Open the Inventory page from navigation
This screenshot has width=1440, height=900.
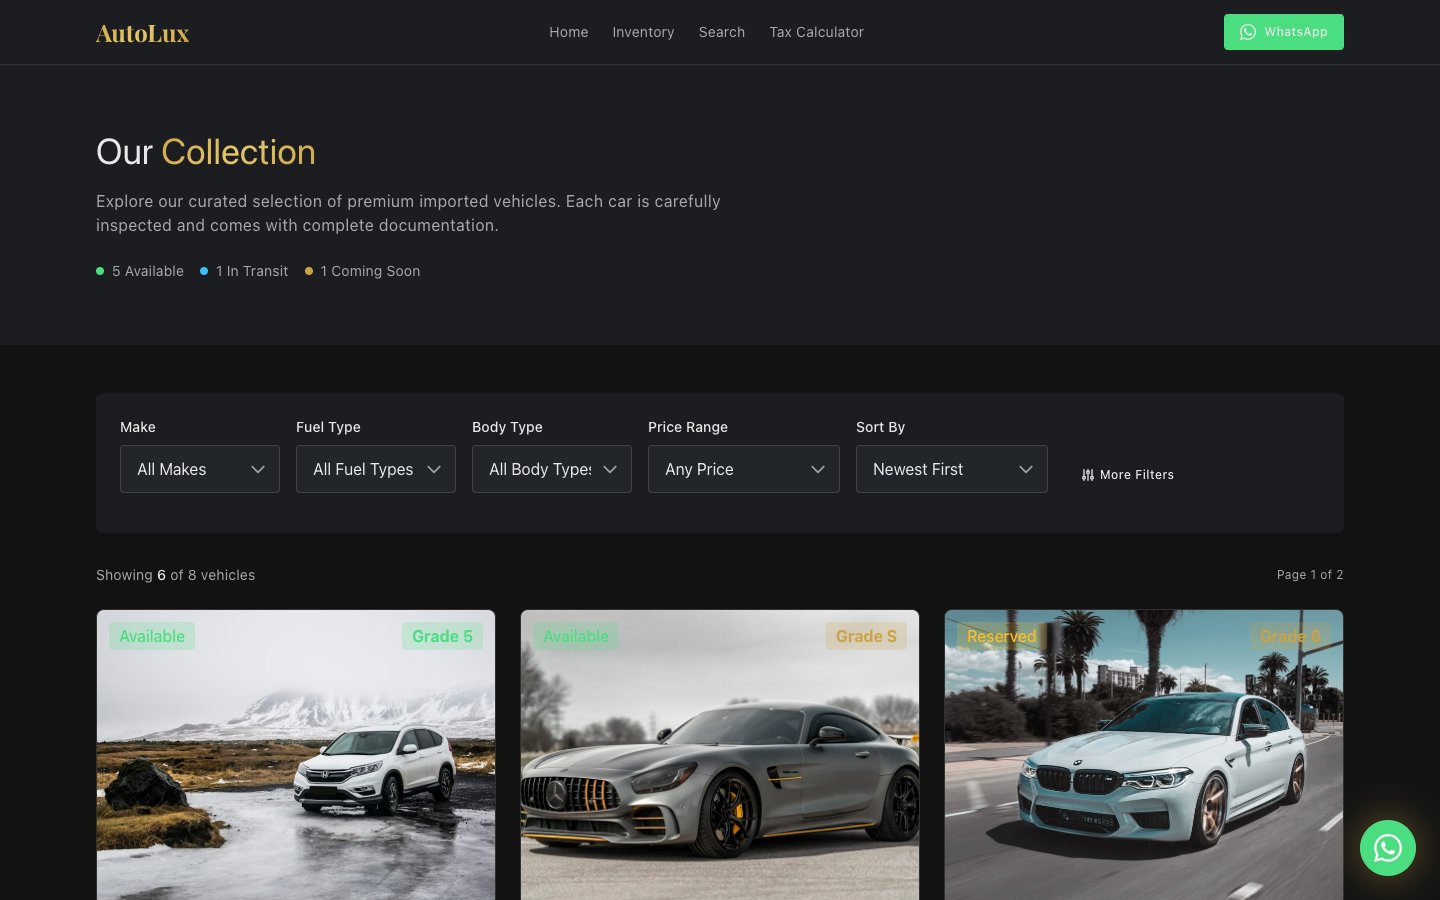pyautogui.click(x=643, y=32)
